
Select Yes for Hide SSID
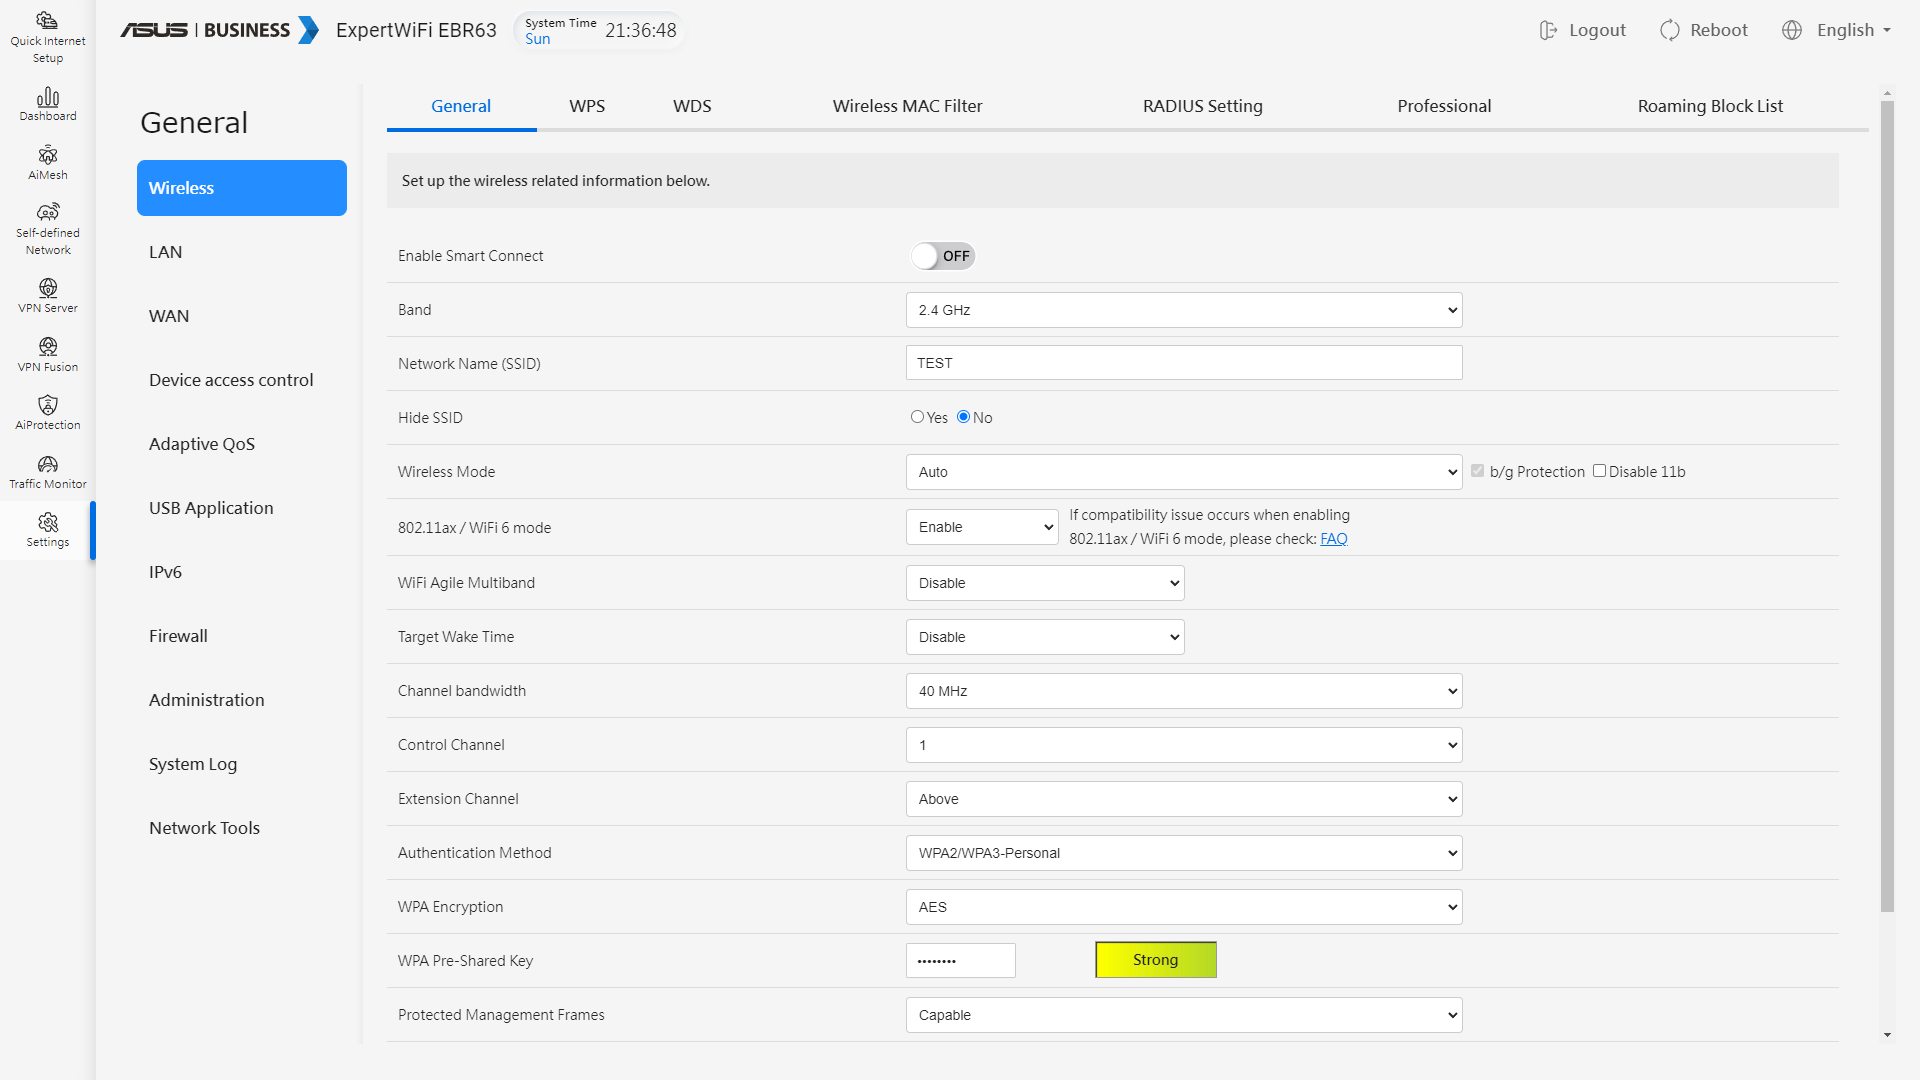917,417
